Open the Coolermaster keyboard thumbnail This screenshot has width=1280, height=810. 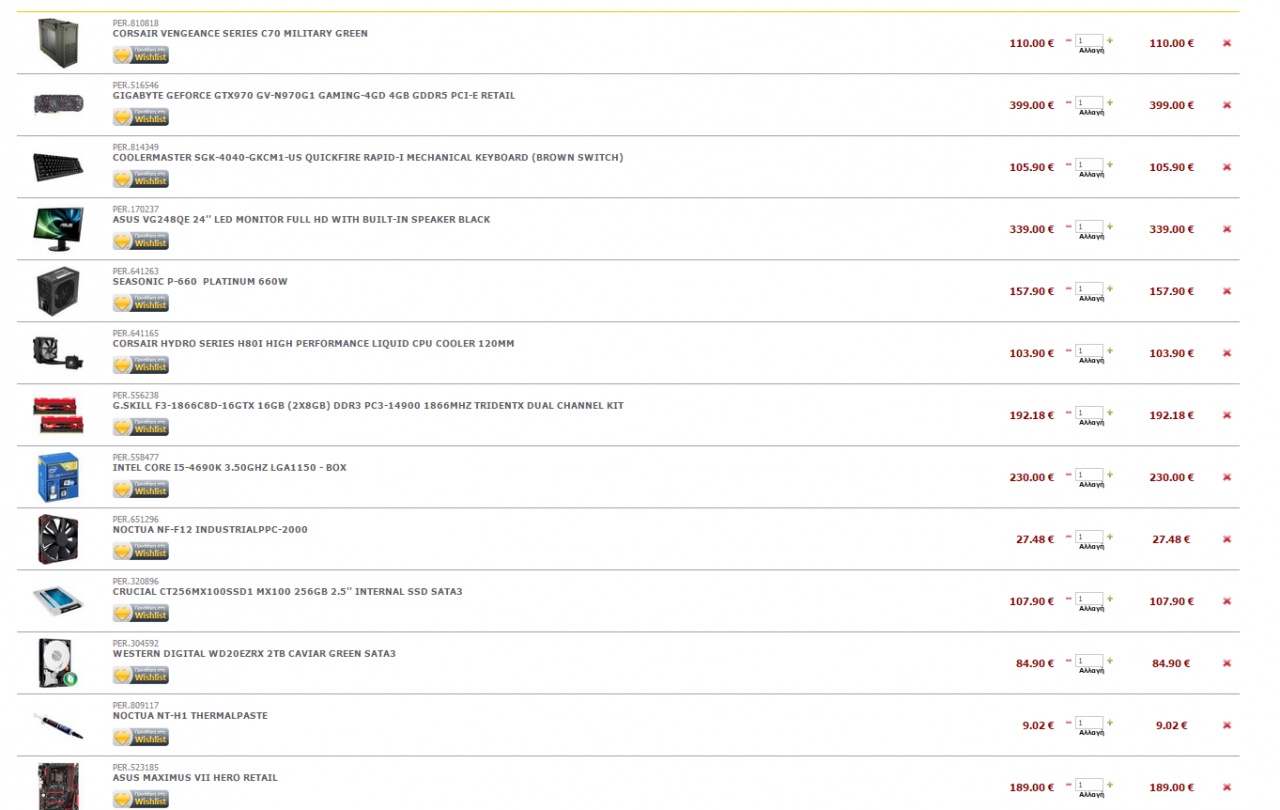[58, 167]
